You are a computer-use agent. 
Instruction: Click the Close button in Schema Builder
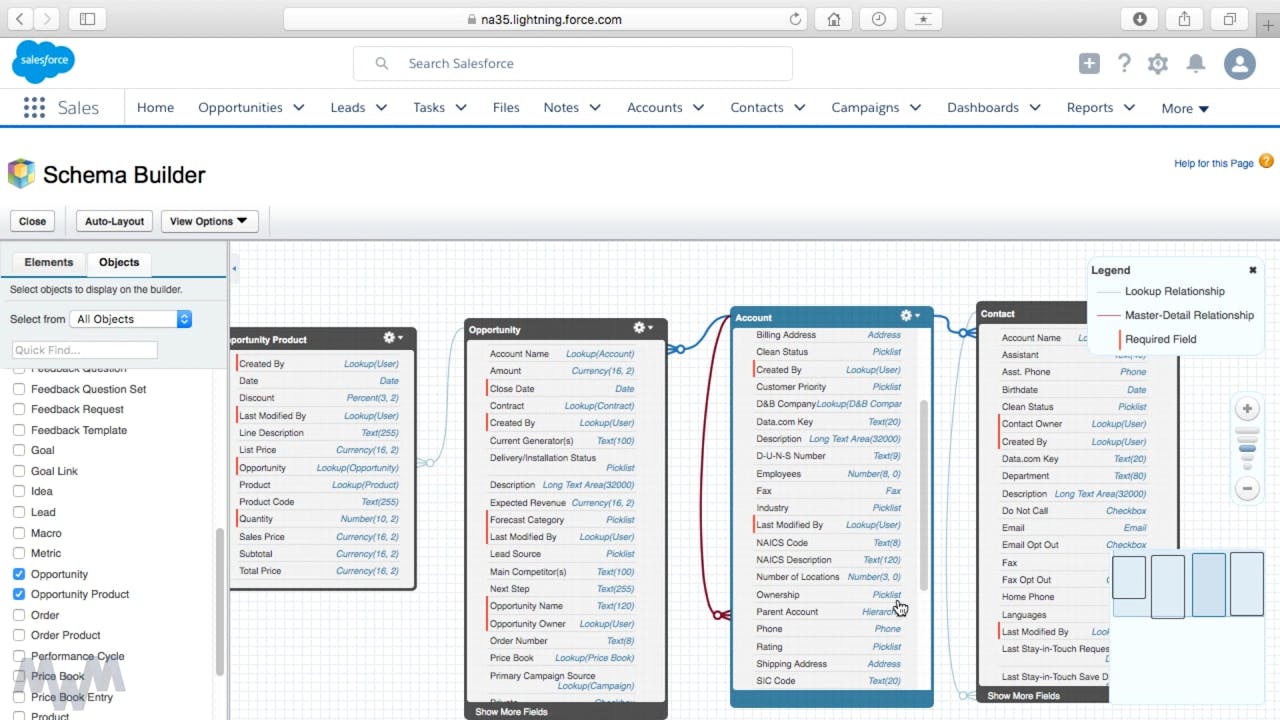coord(32,221)
